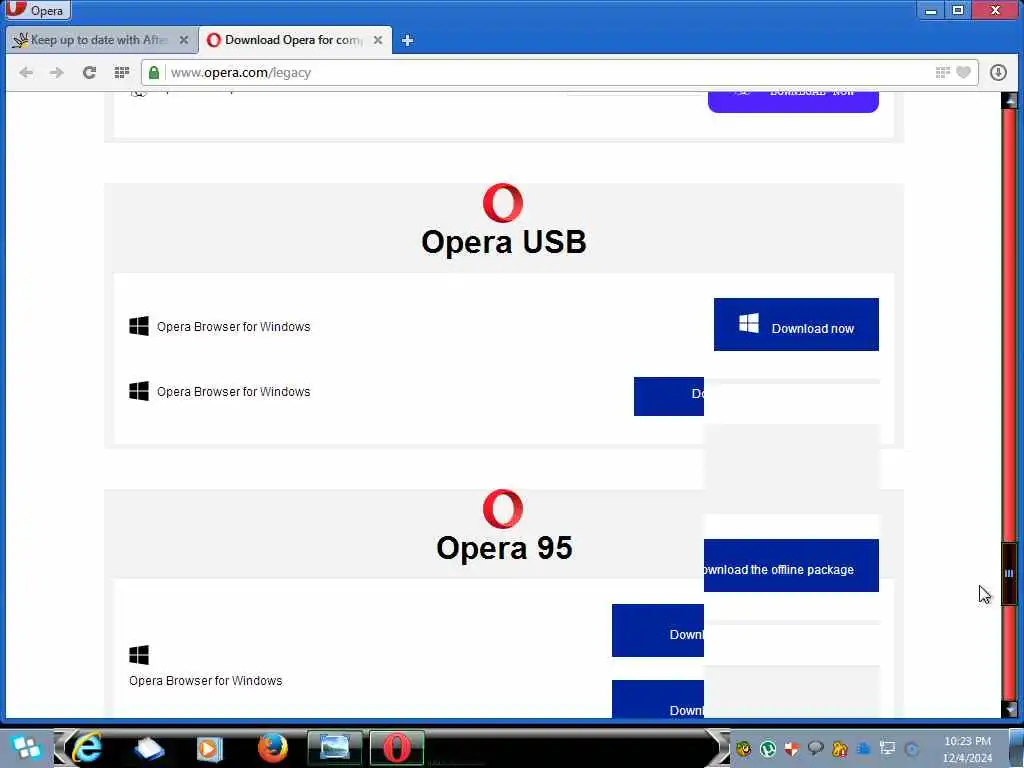Open Windows Media Player from the taskbar
The width and height of the screenshot is (1024, 768).
pyautogui.click(x=209, y=748)
